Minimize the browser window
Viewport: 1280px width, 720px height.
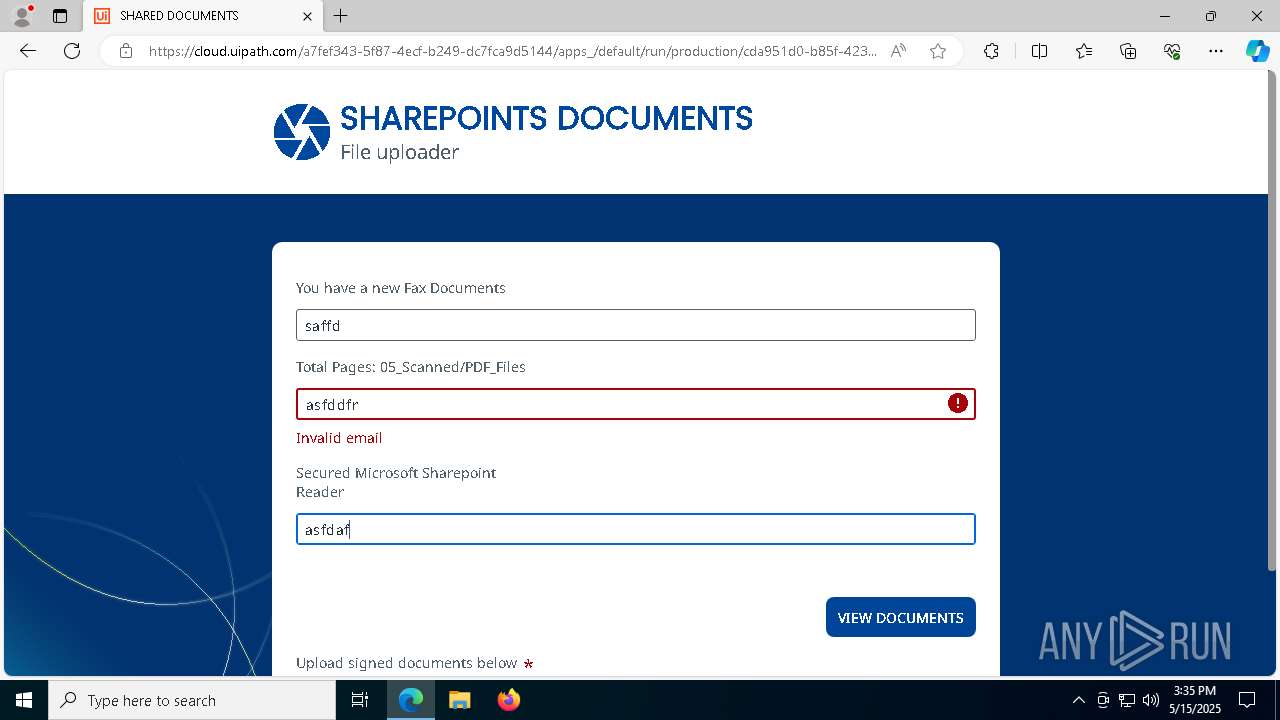pyautogui.click(x=1165, y=16)
